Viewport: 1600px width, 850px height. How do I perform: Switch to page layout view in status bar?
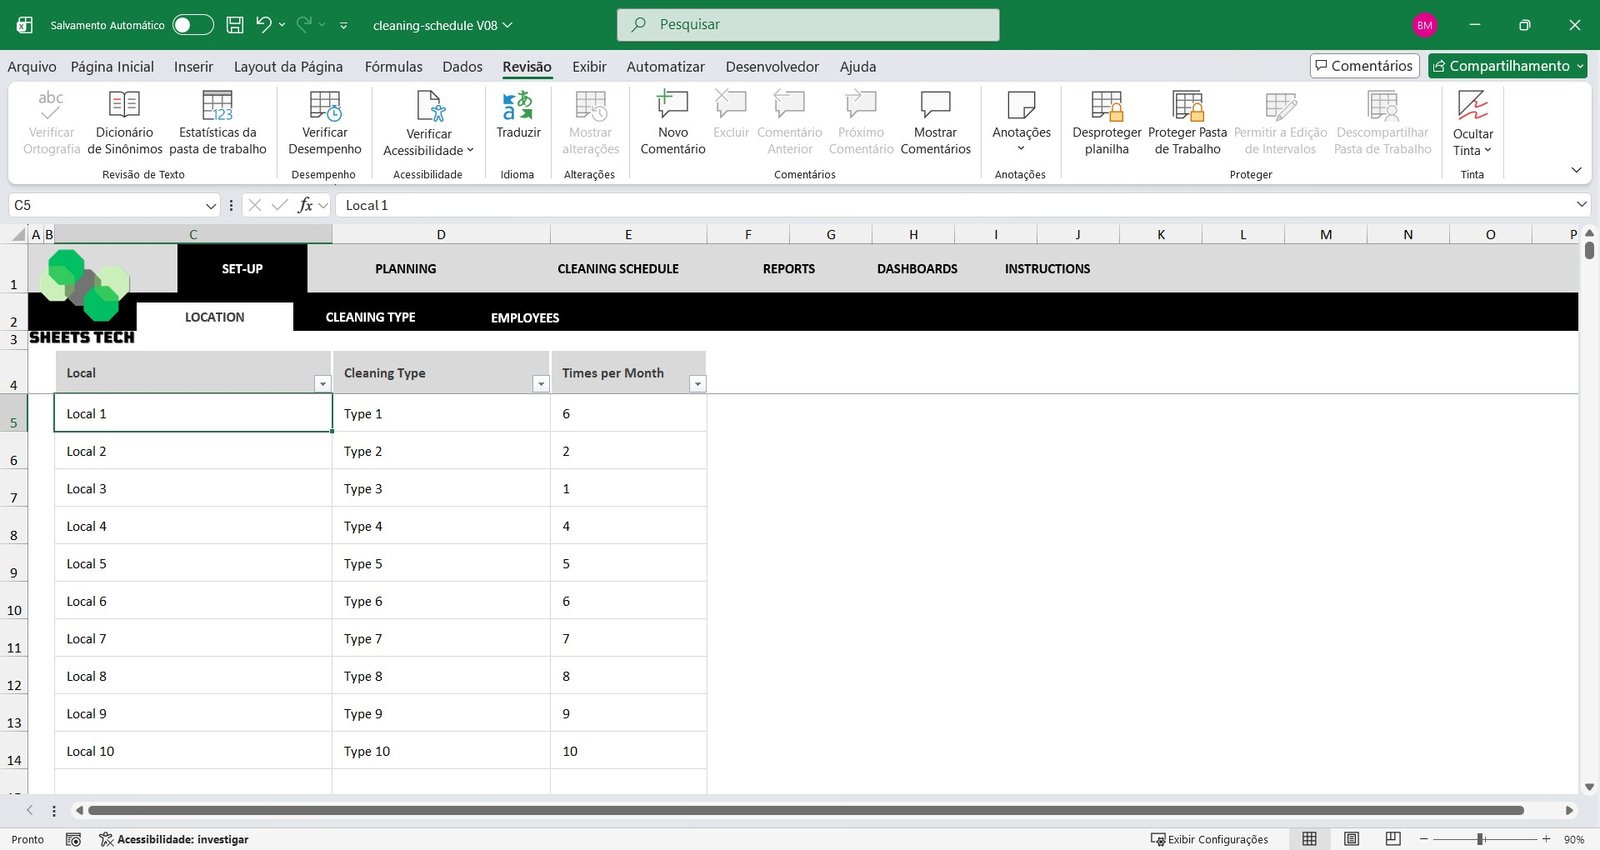tap(1351, 839)
